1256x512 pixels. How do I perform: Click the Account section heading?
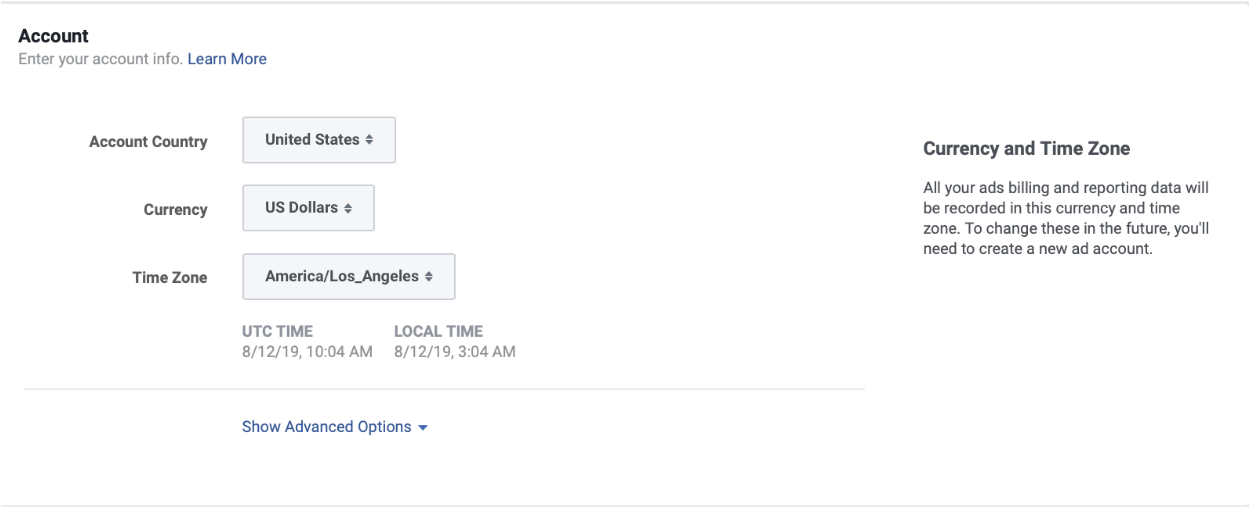(54, 36)
